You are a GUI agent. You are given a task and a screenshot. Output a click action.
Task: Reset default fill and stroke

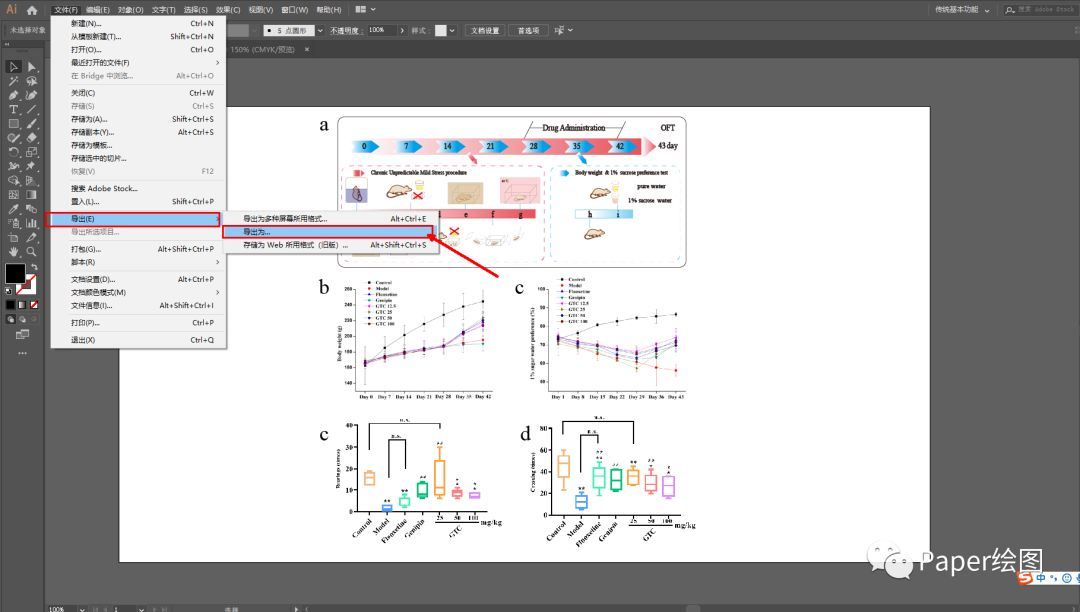(9, 291)
